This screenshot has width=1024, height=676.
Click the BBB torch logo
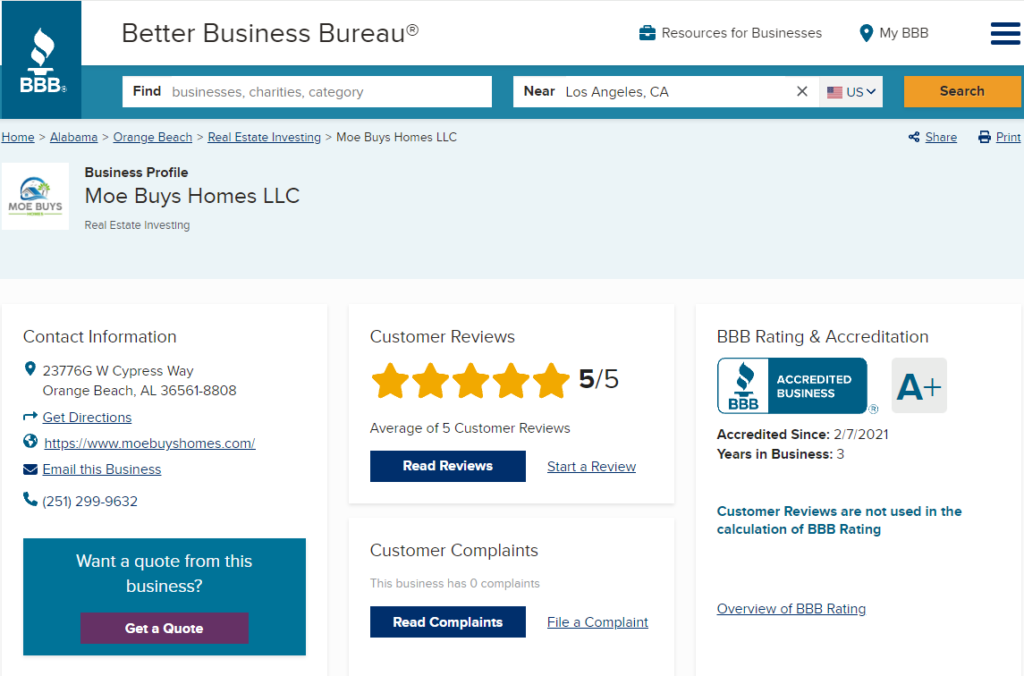[x=41, y=59]
